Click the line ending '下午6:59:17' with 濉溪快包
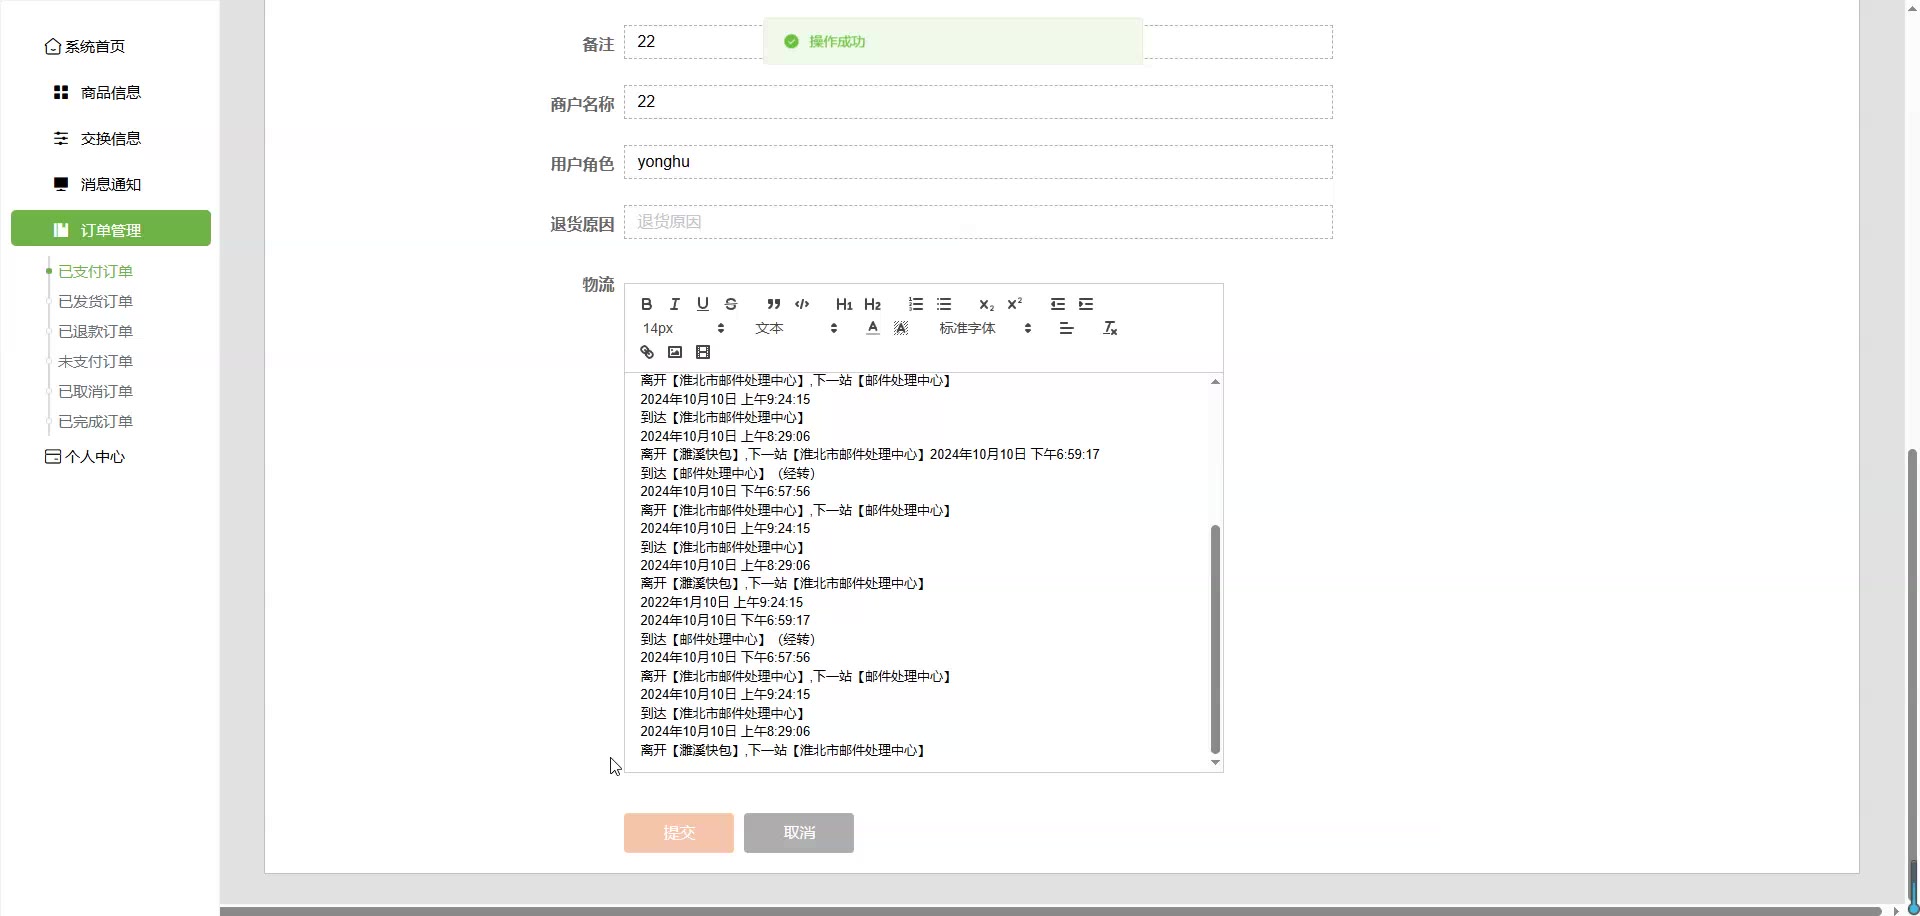The image size is (1920, 916). coord(870,454)
